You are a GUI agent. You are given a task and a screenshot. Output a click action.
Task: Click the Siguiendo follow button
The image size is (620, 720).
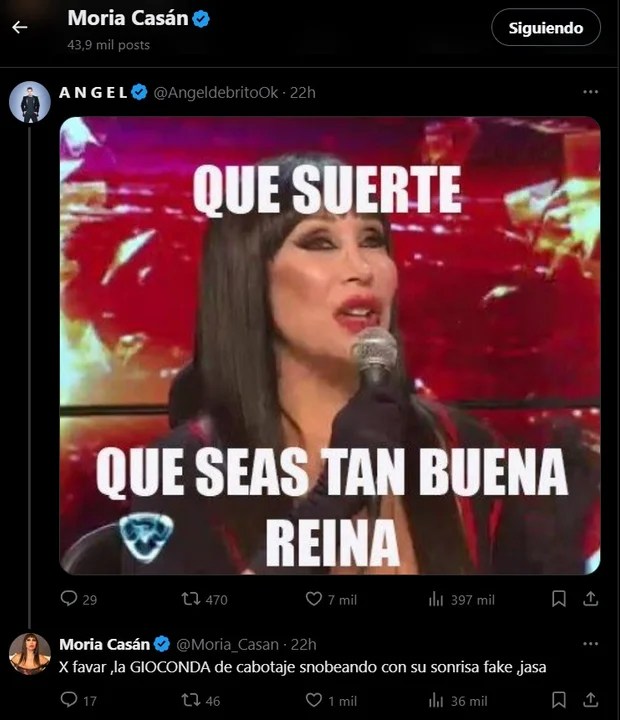(546, 28)
